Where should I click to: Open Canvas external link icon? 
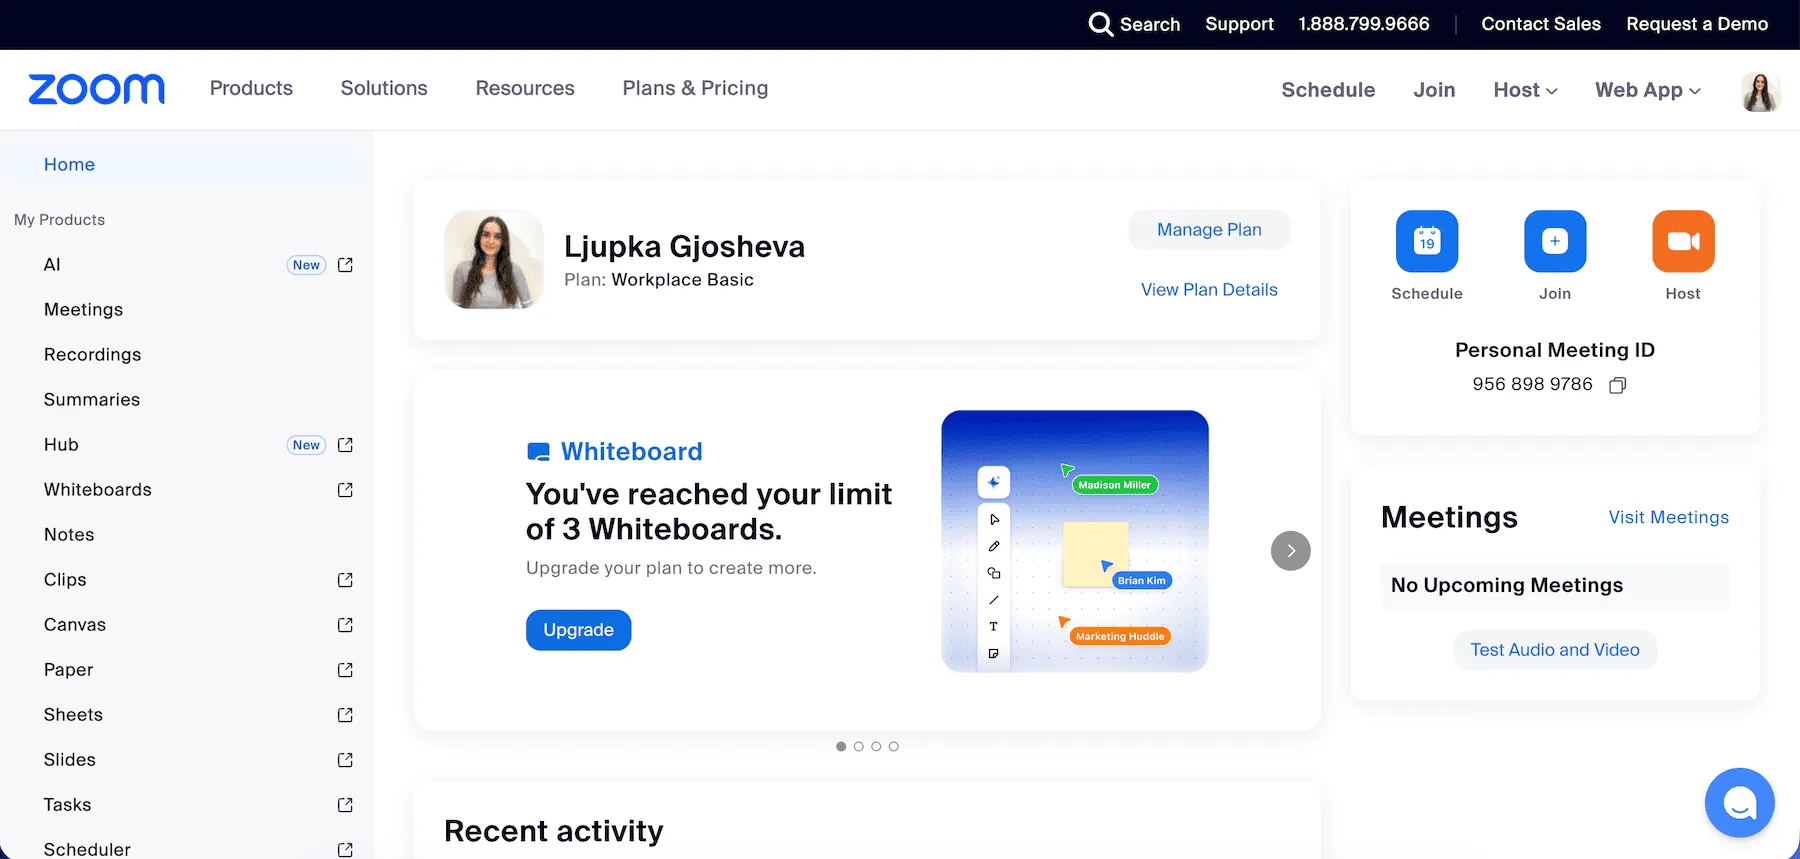[345, 625]
